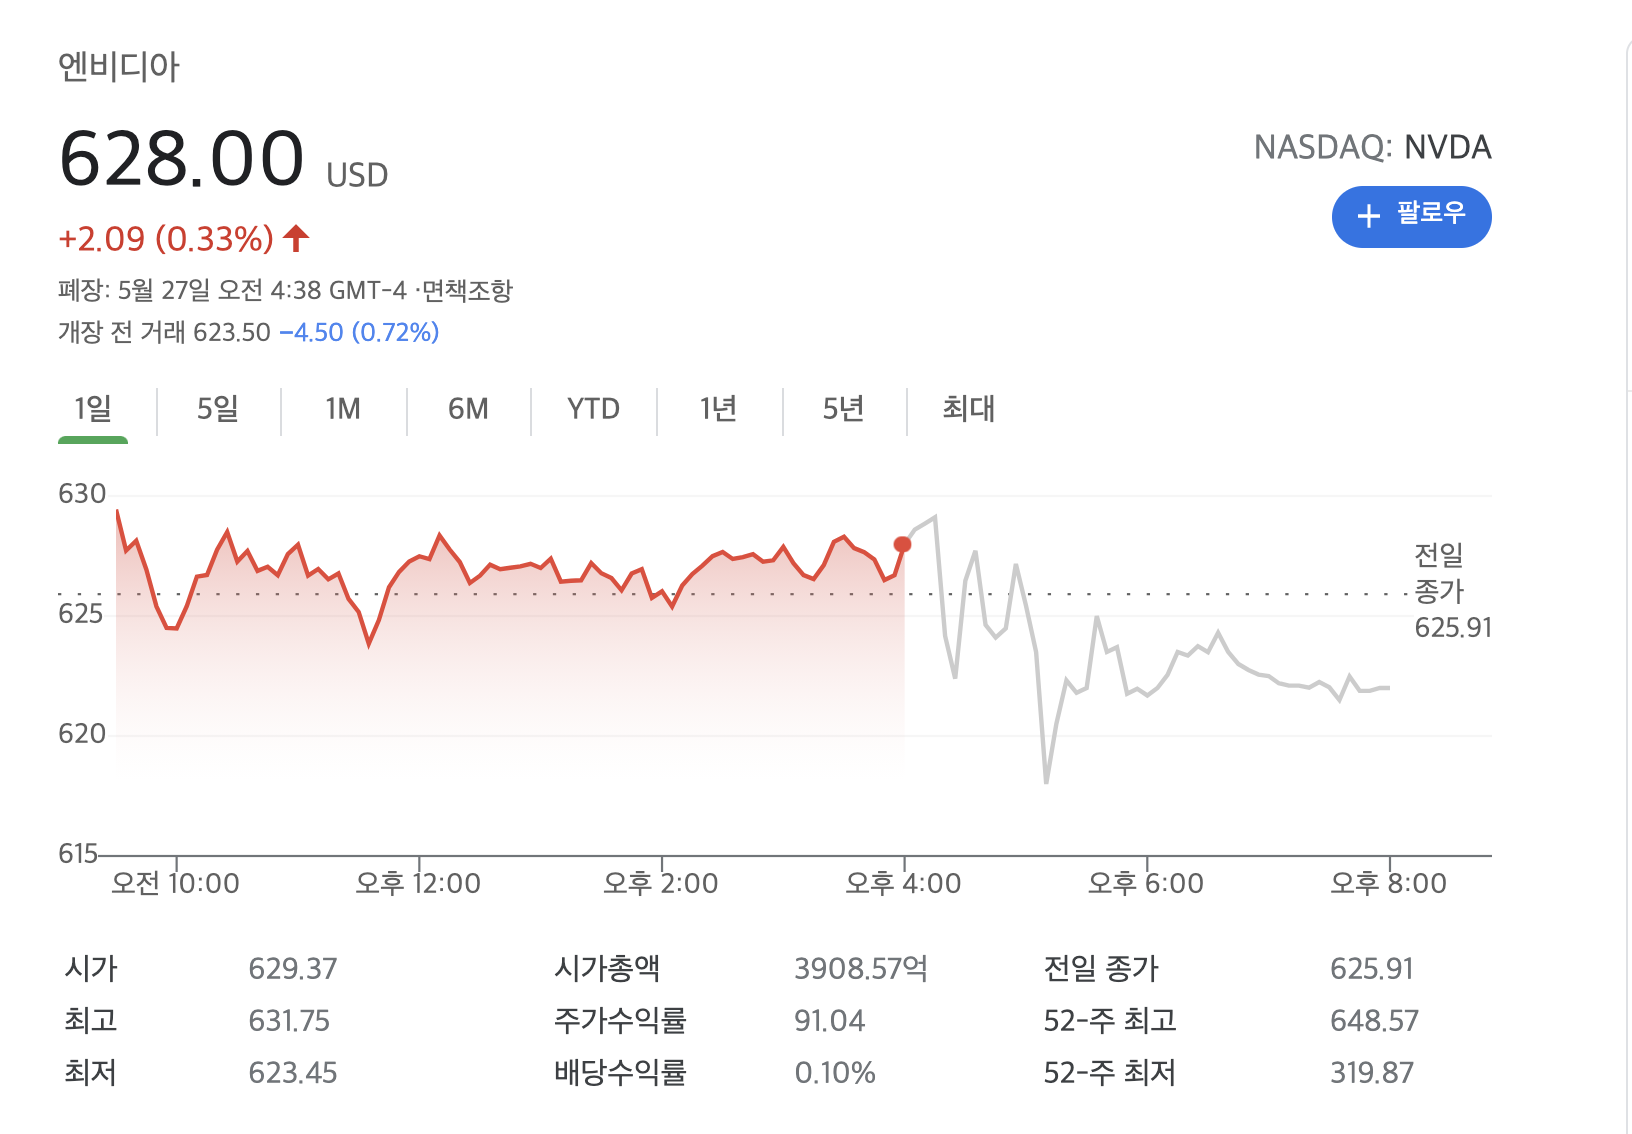Image resolution: width=1632 pixels, height=1134 pixels.
Task: Click the 배당수익률 label
Action: tap(620, 1072)
